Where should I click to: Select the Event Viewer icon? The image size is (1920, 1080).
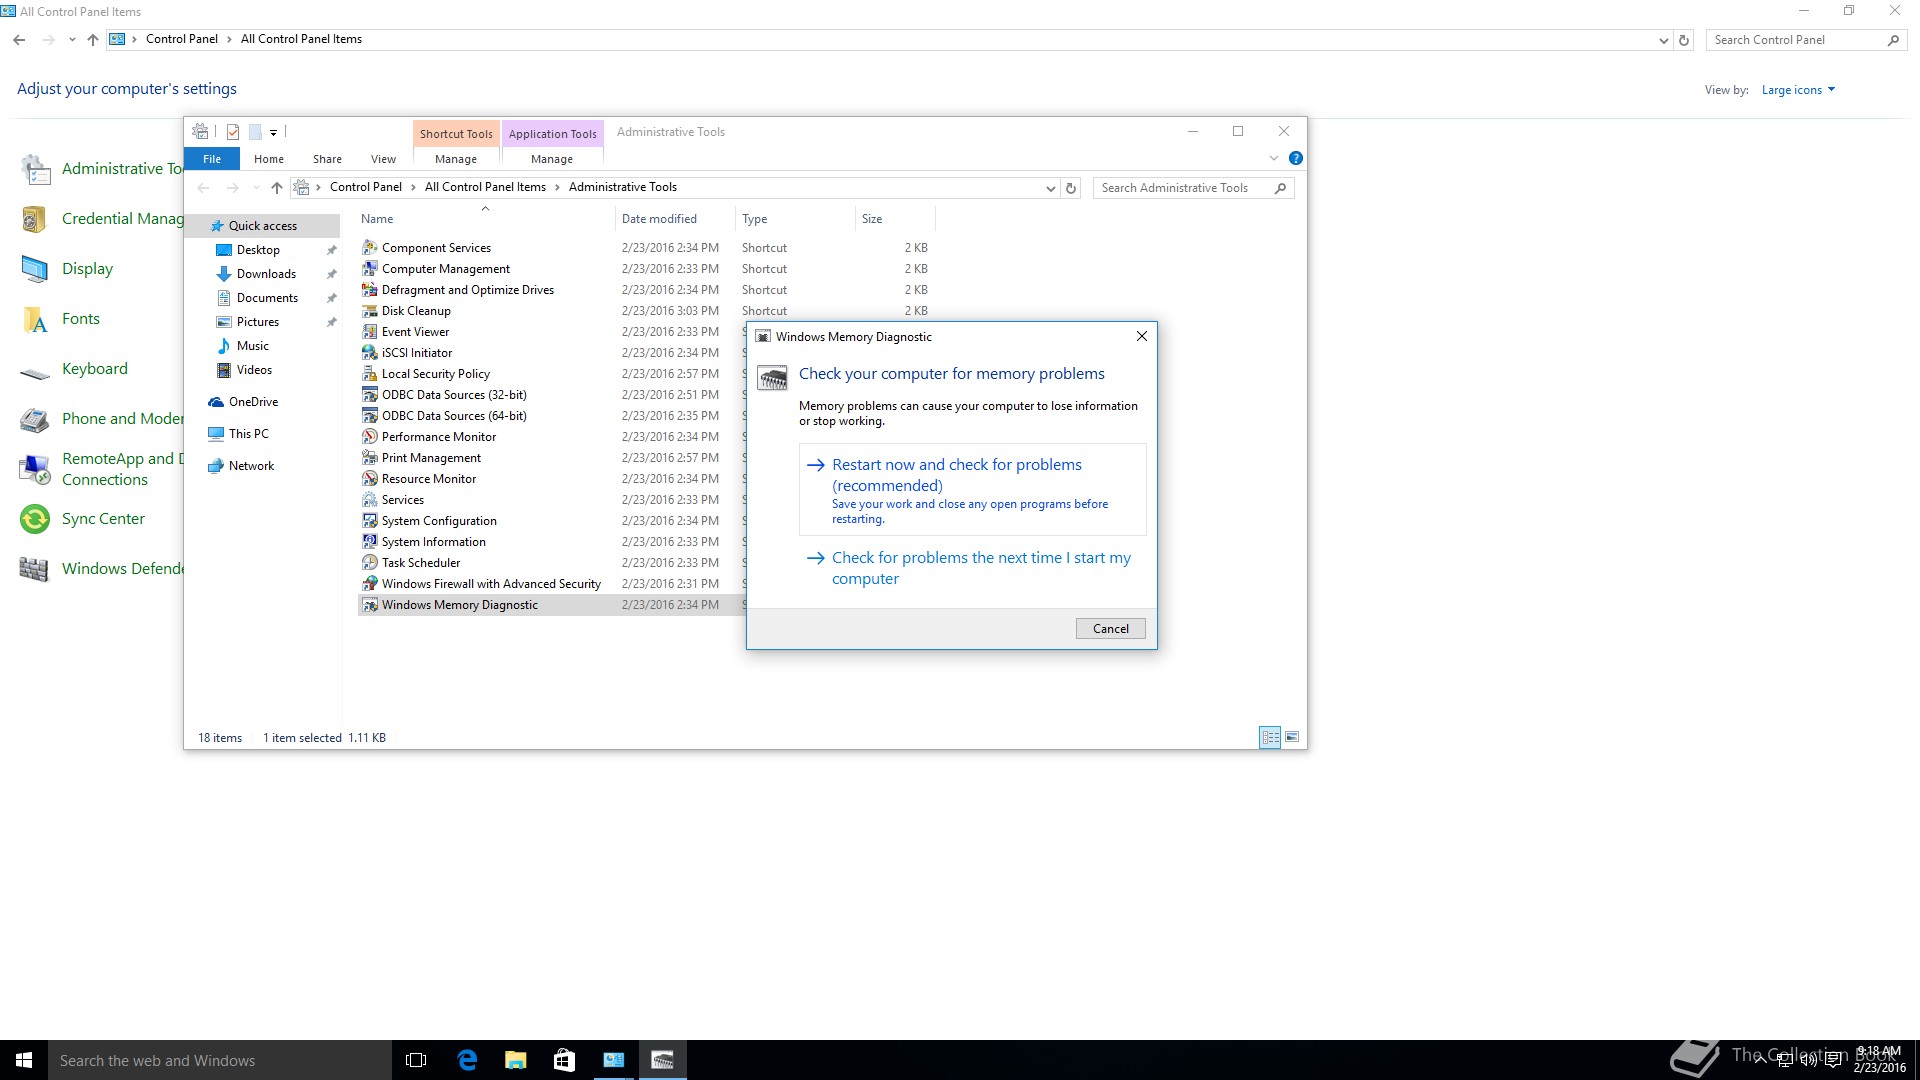370,331
